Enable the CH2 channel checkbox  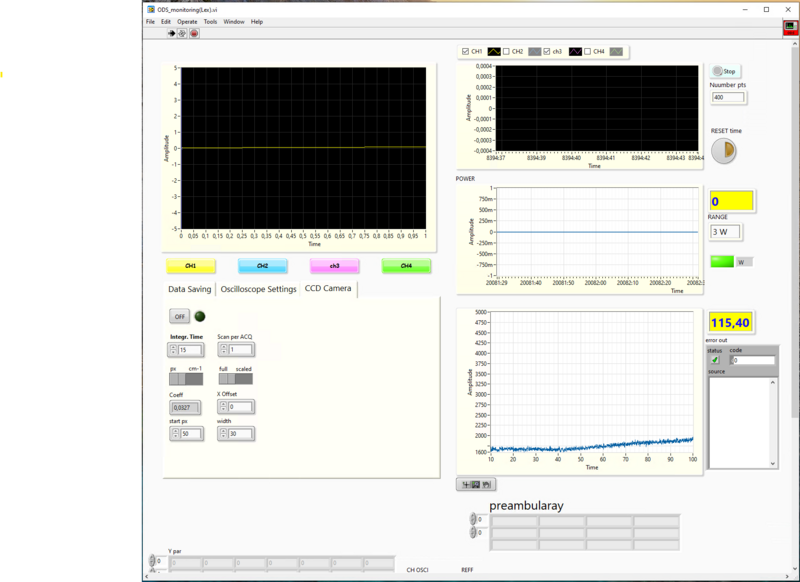504,51
